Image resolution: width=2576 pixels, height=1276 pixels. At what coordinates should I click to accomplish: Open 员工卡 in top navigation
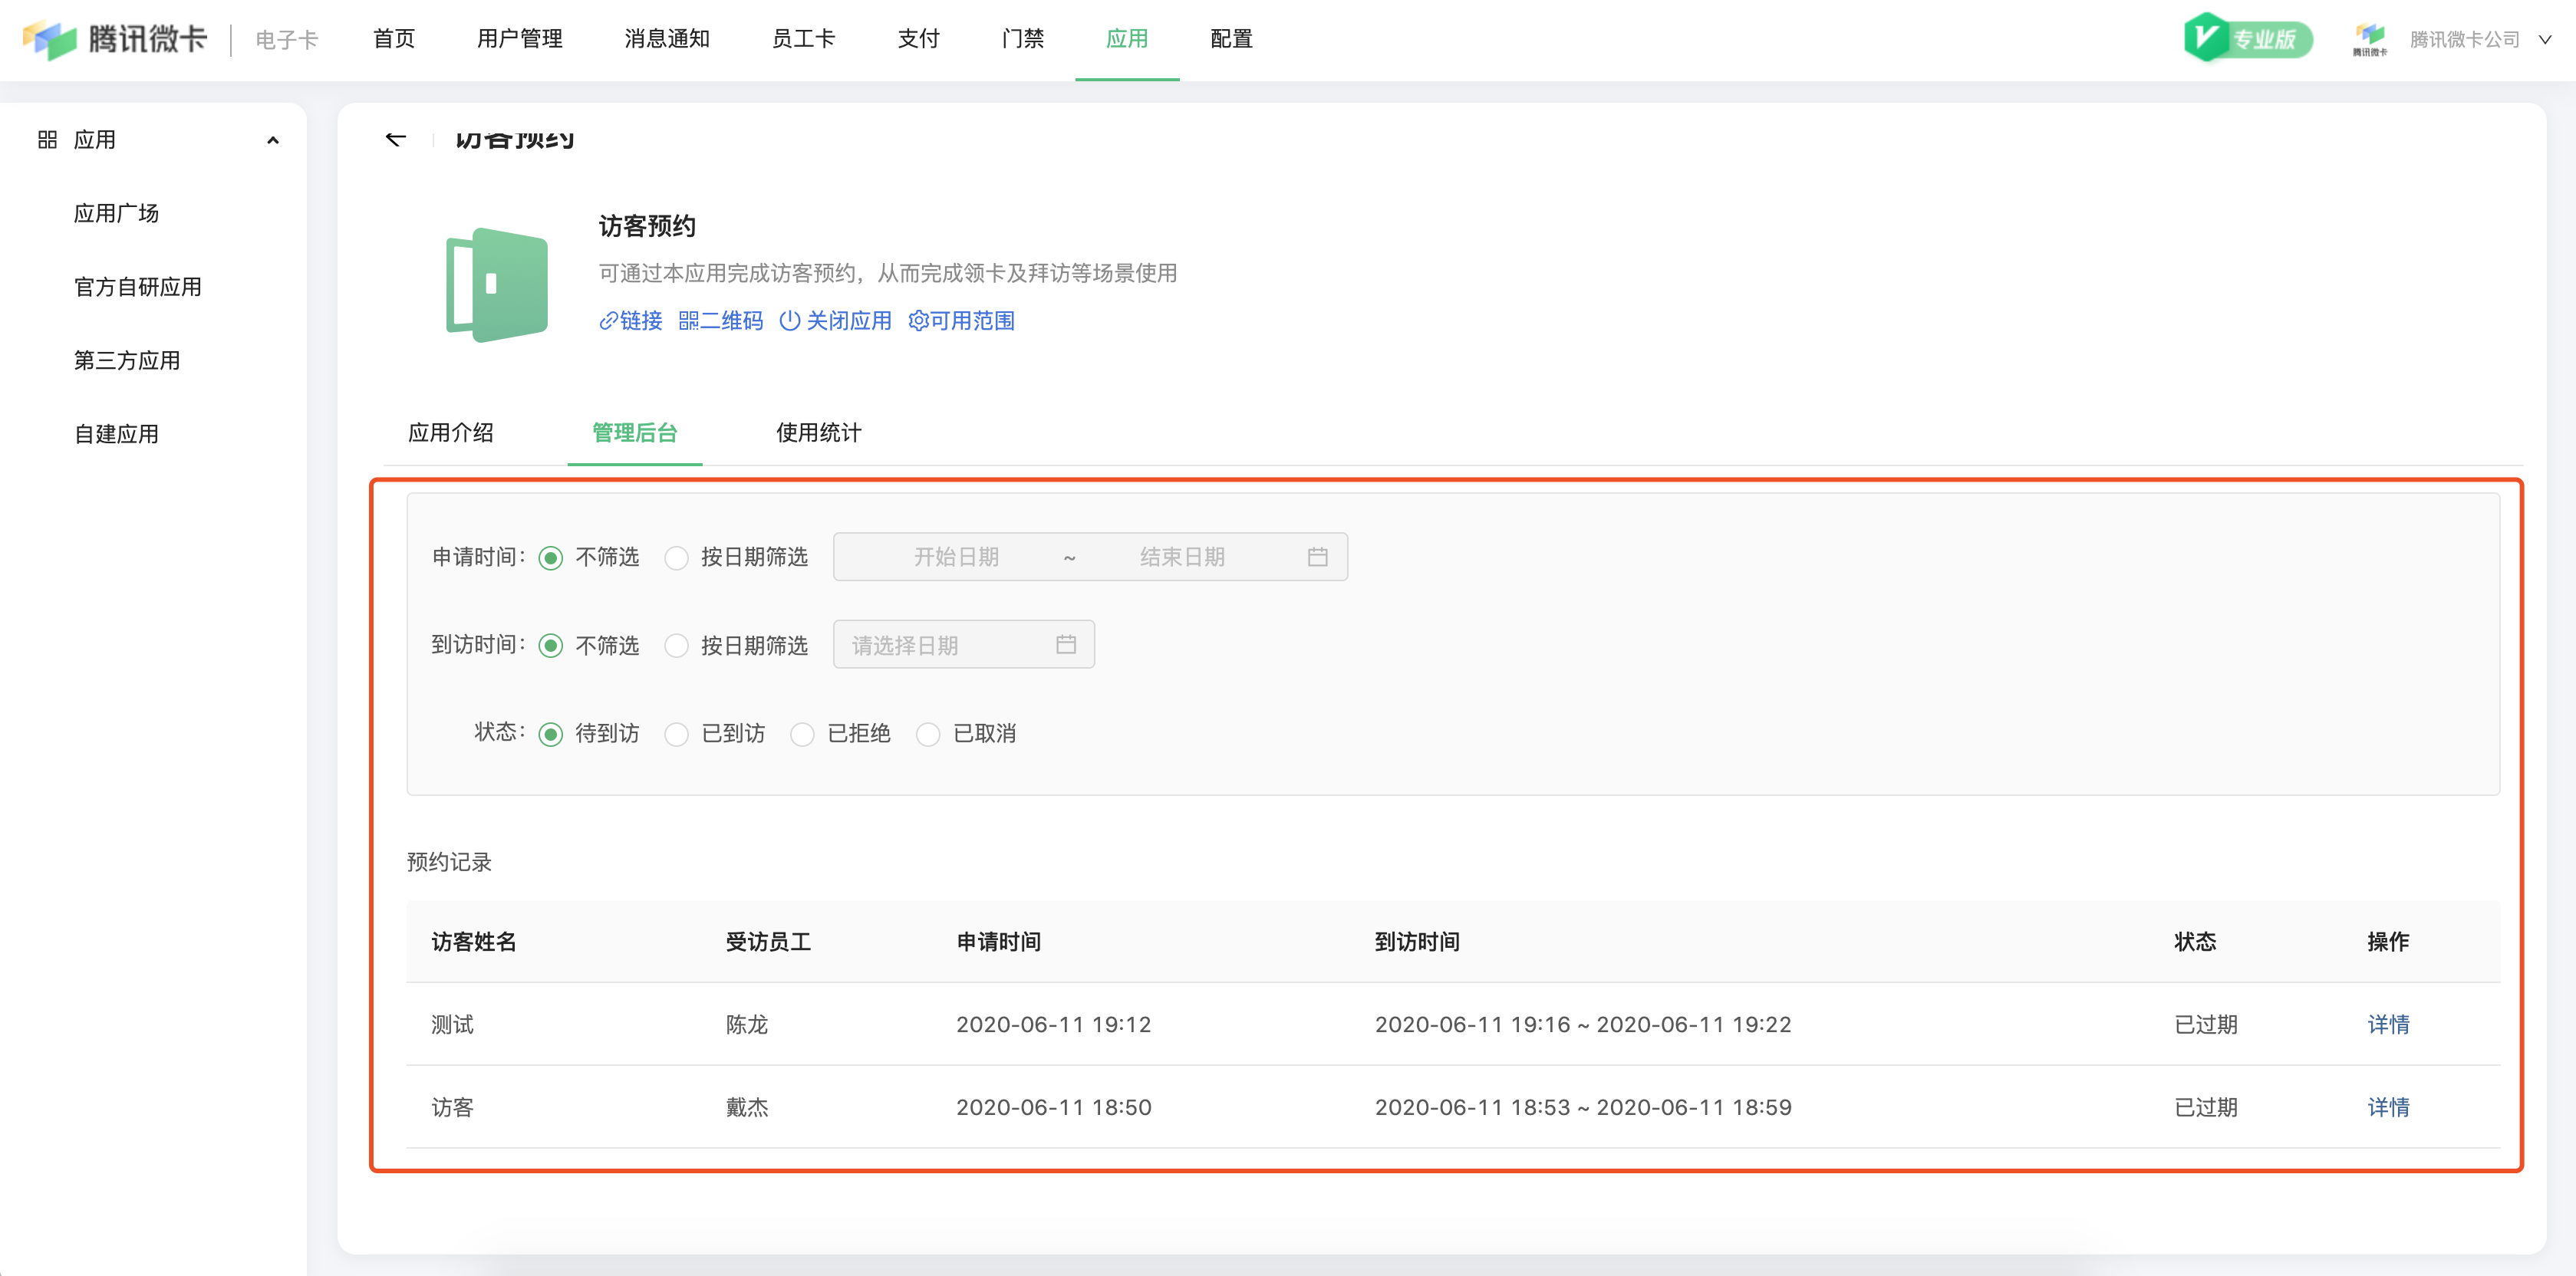tap(803, 39)
